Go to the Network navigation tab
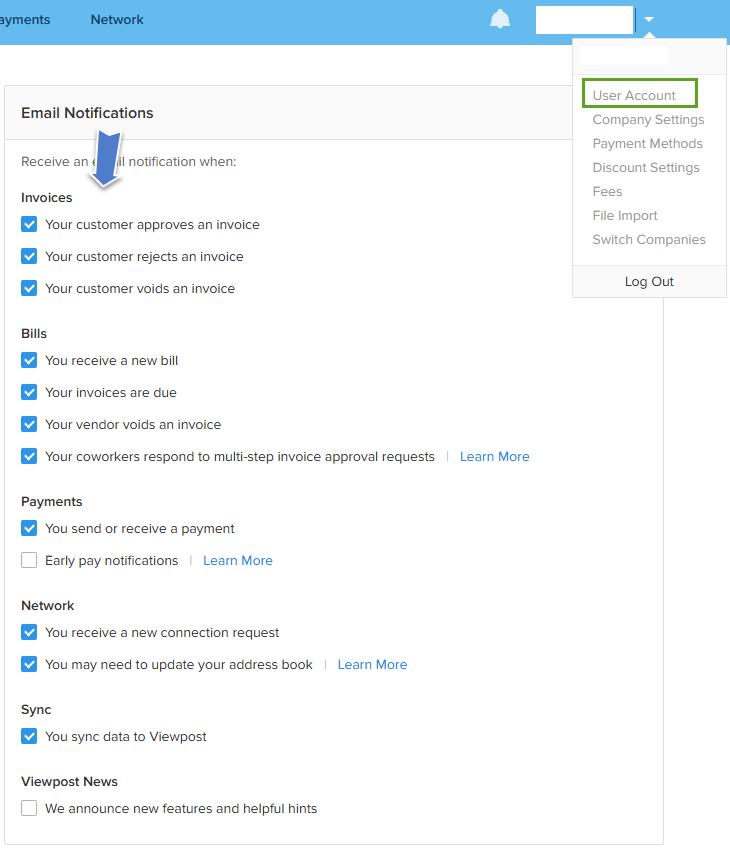Image resolution: width=730 pixels, height=850 pixels. click(117, 20)
